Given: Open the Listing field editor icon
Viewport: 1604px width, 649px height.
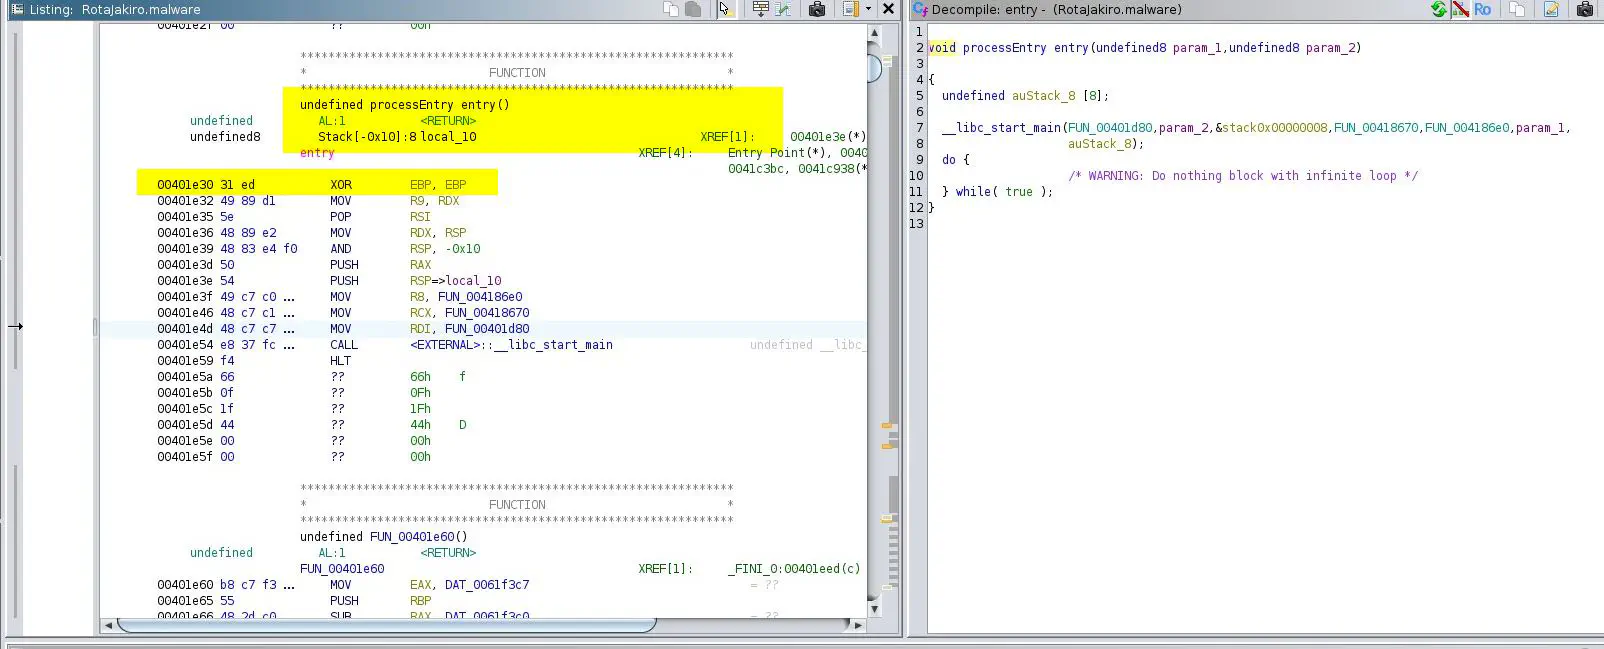Looking at the screenshot, I should click(x=760, y=9).
